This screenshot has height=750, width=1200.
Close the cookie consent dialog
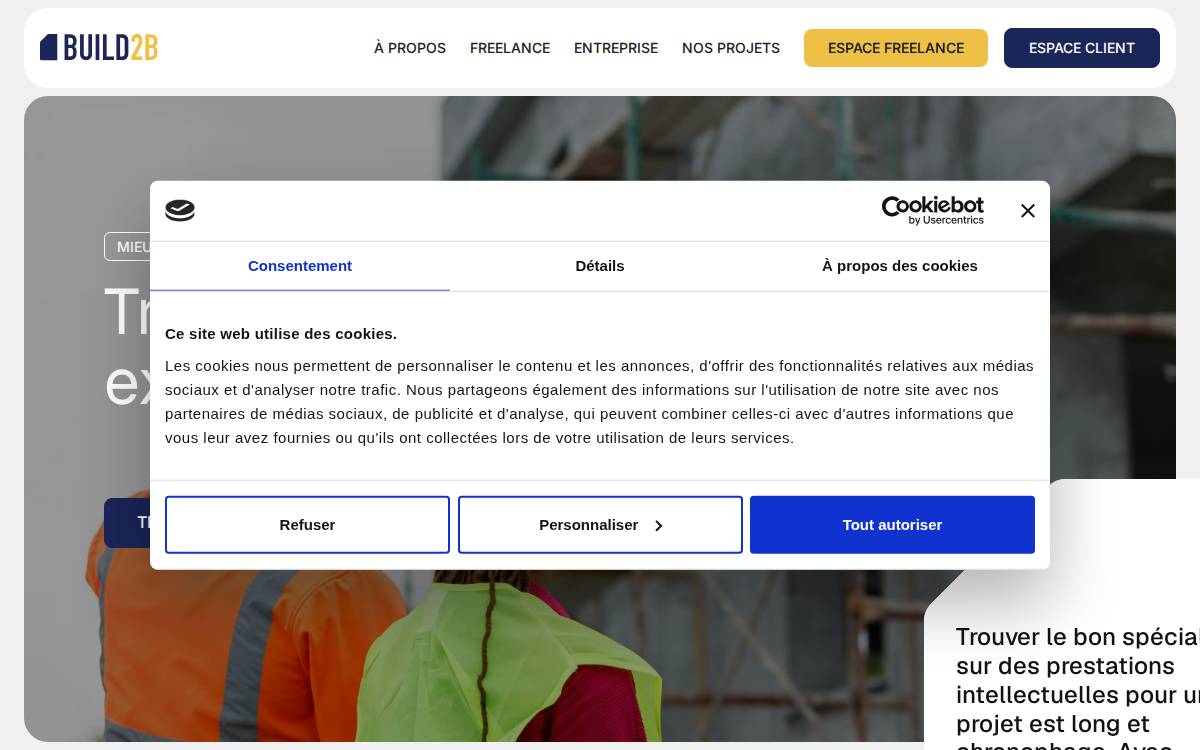point(1027,210)
